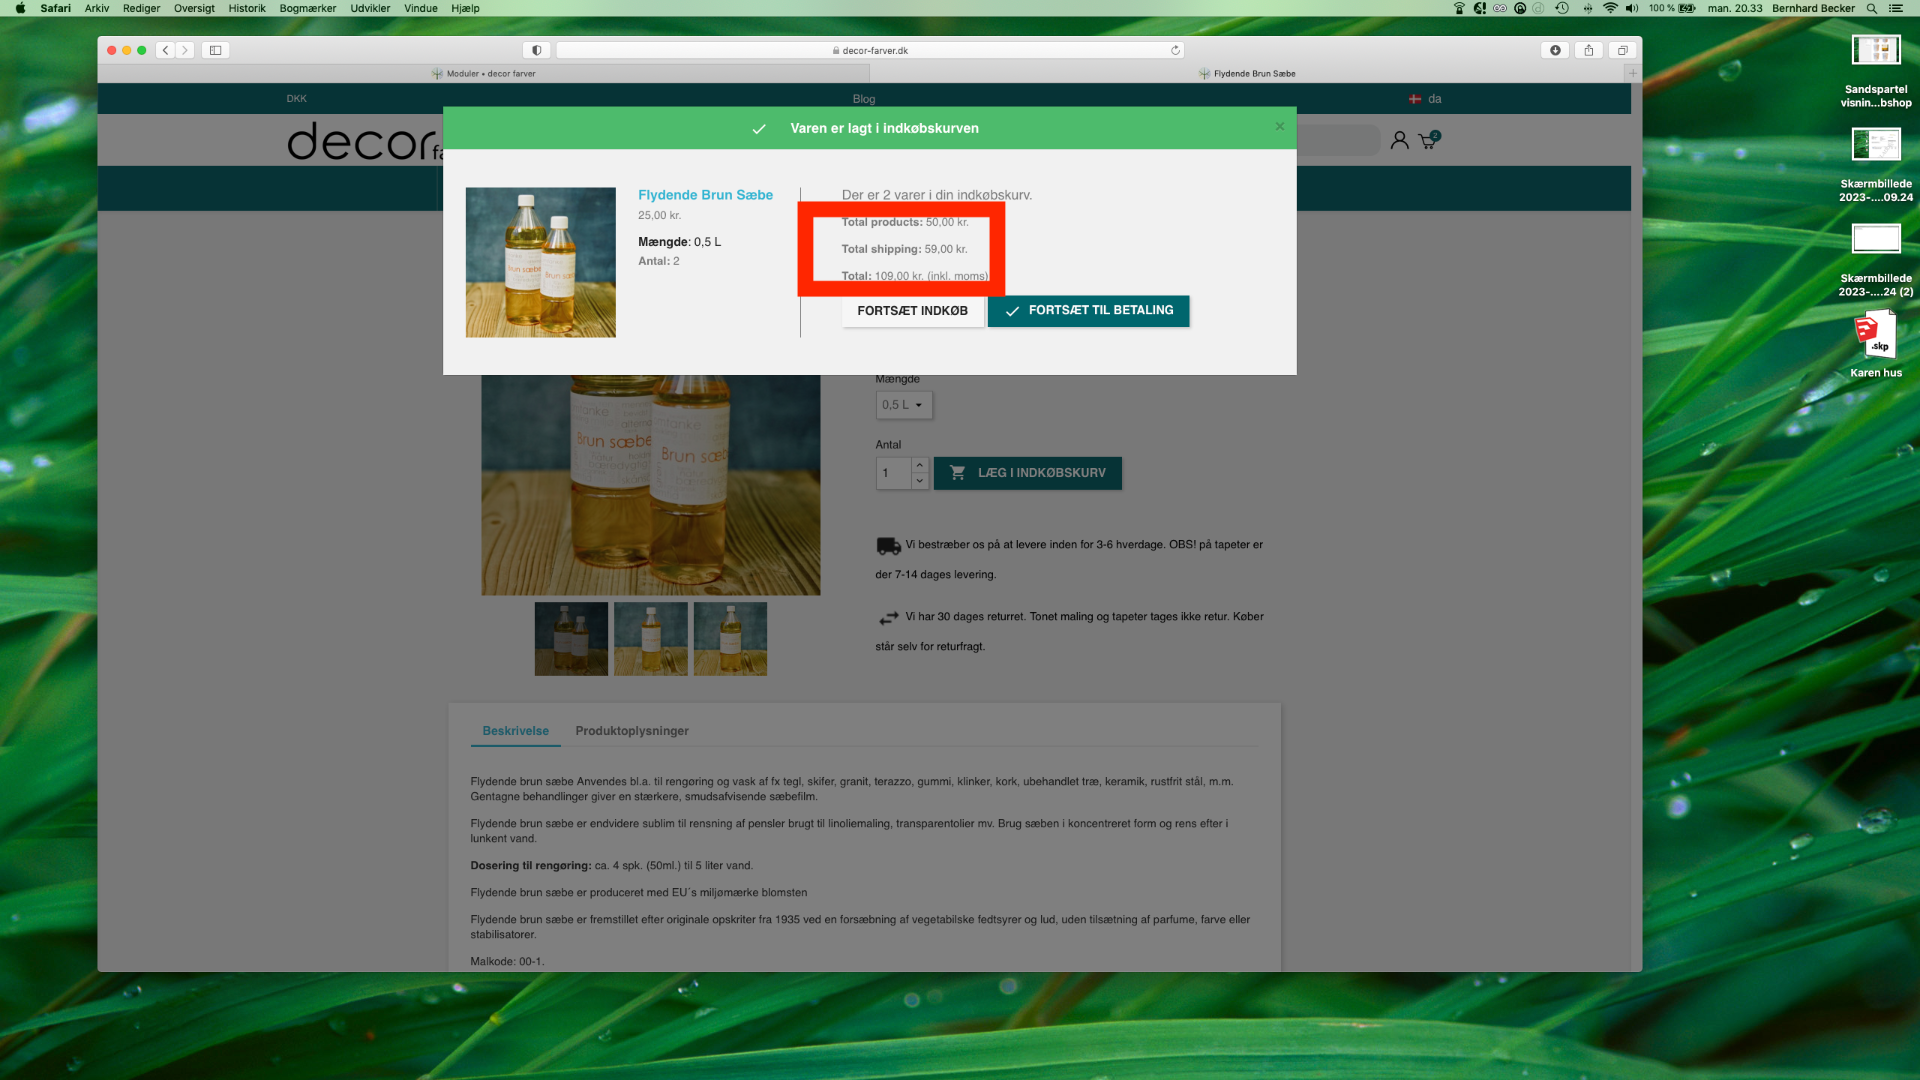The image size is (1920, 1080).
Task: Click the Safari share icon
Action: (1589, 50)
